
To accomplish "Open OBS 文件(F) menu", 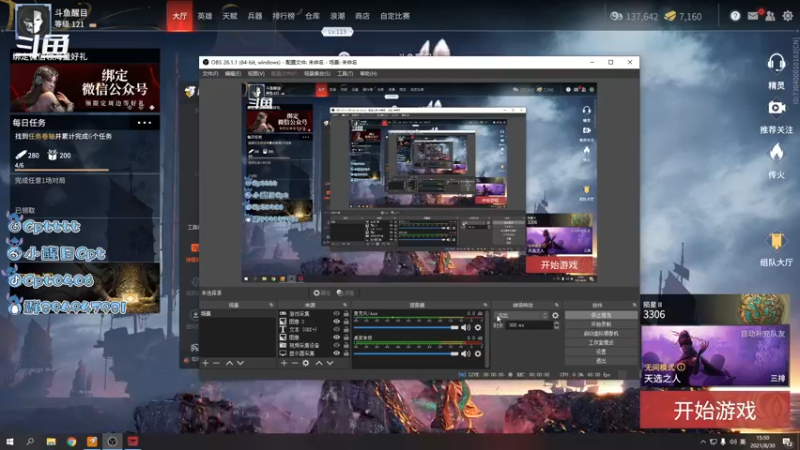I will (210, 74).
